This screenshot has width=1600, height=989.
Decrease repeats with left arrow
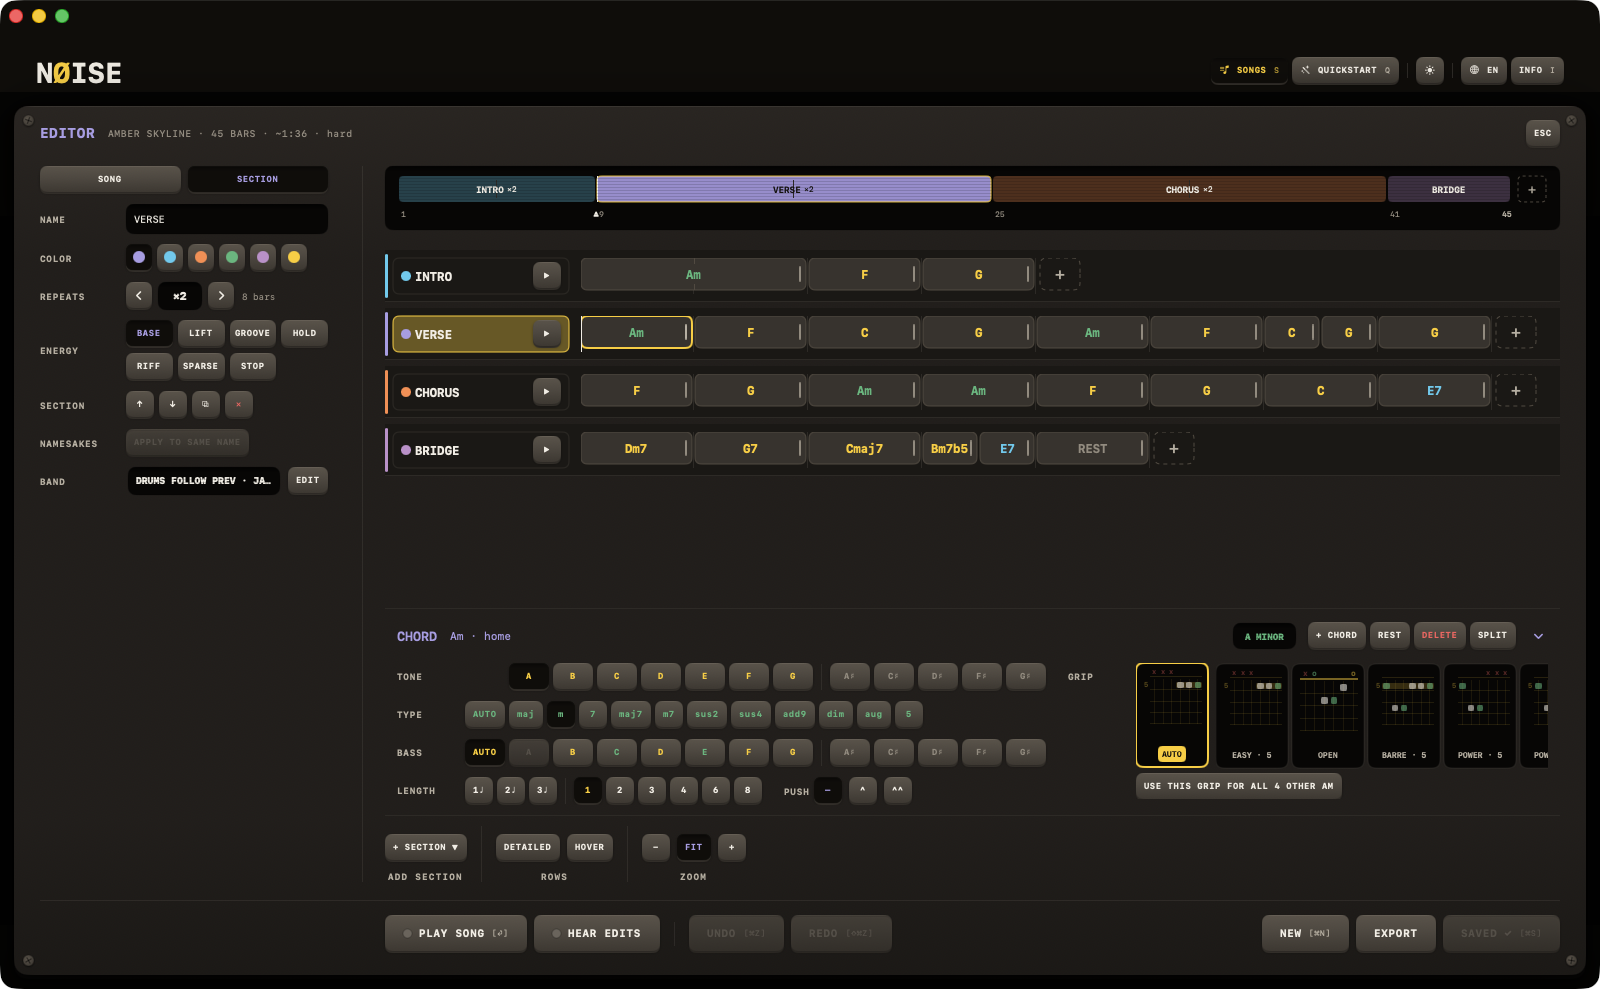coord(139,296)
